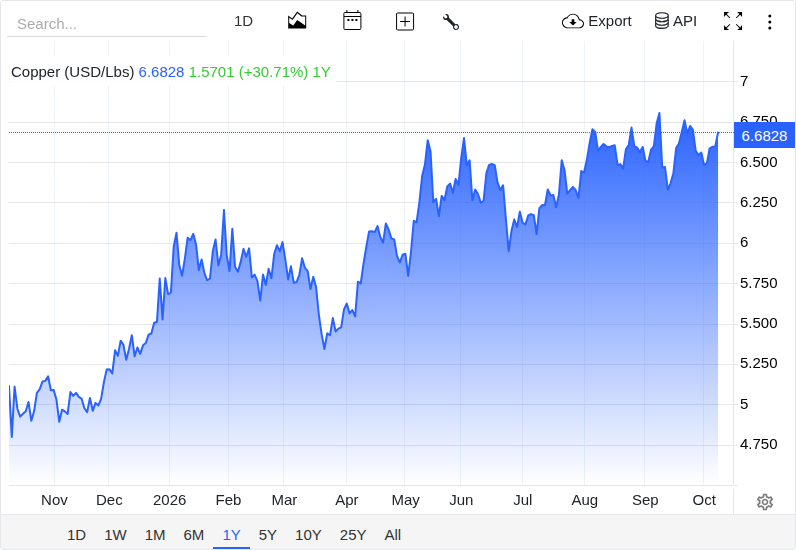Open the calendar date range icon
796x550 pixels.
click(x=352, y=21)
